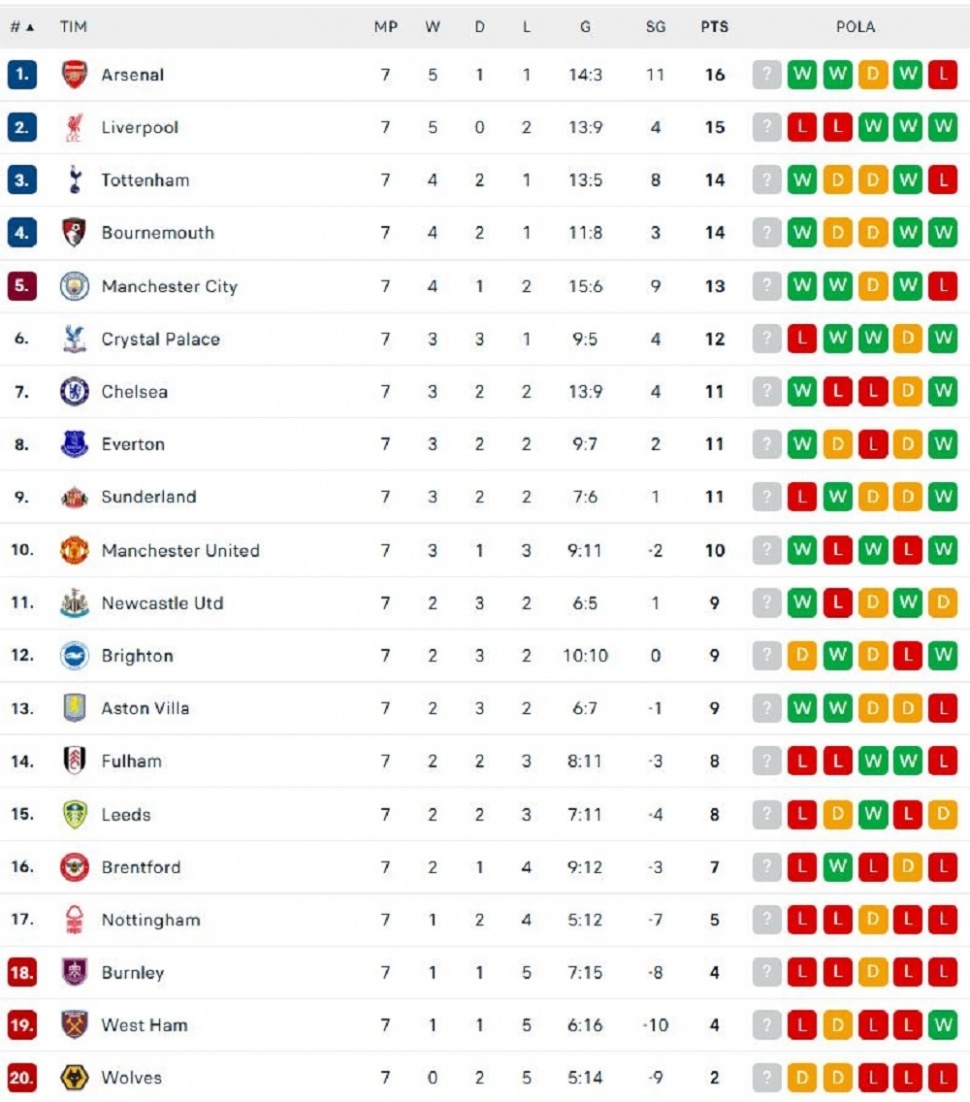Open the Tottenham crest icon
Viewport: 970px width, 1102px height.
point(74,180)
